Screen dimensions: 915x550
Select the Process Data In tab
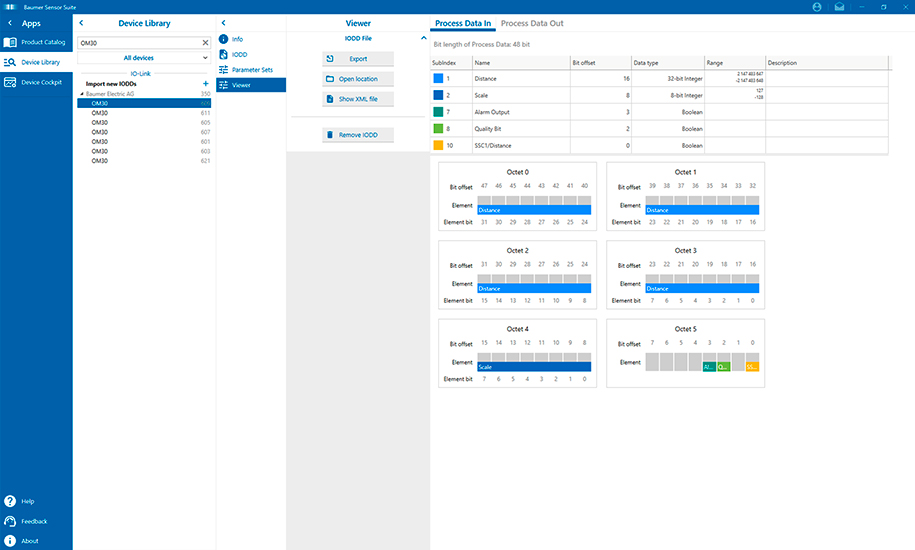(x=462, y=23)
